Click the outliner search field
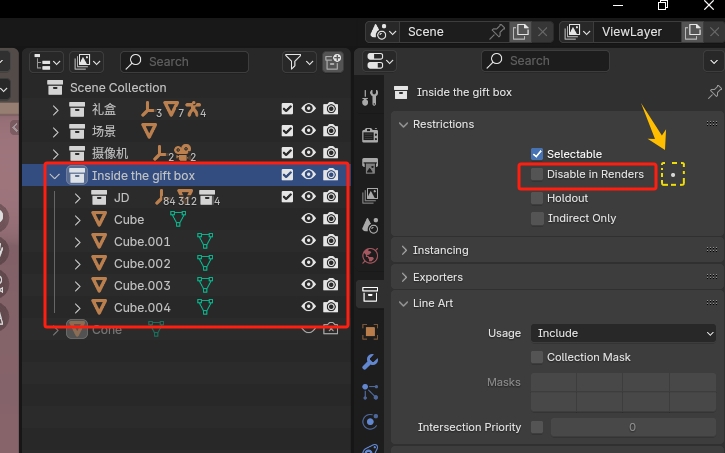Screen dimensions: 725x453 [x=184, y=61]
